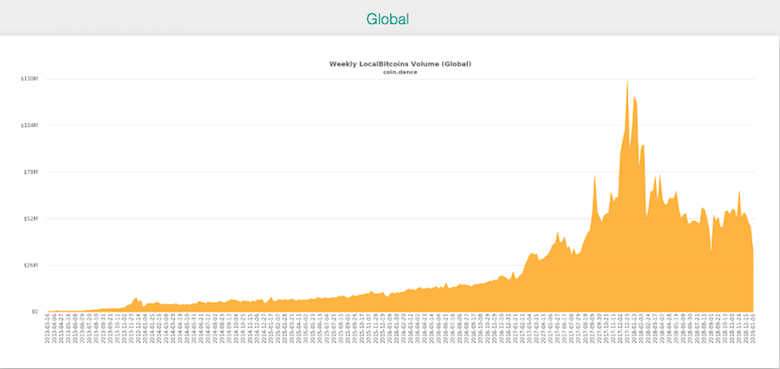The height and width of the screenshot is (369, 780).
Task: Click the $130M horizontal gridline
Action: pos(400,79)
